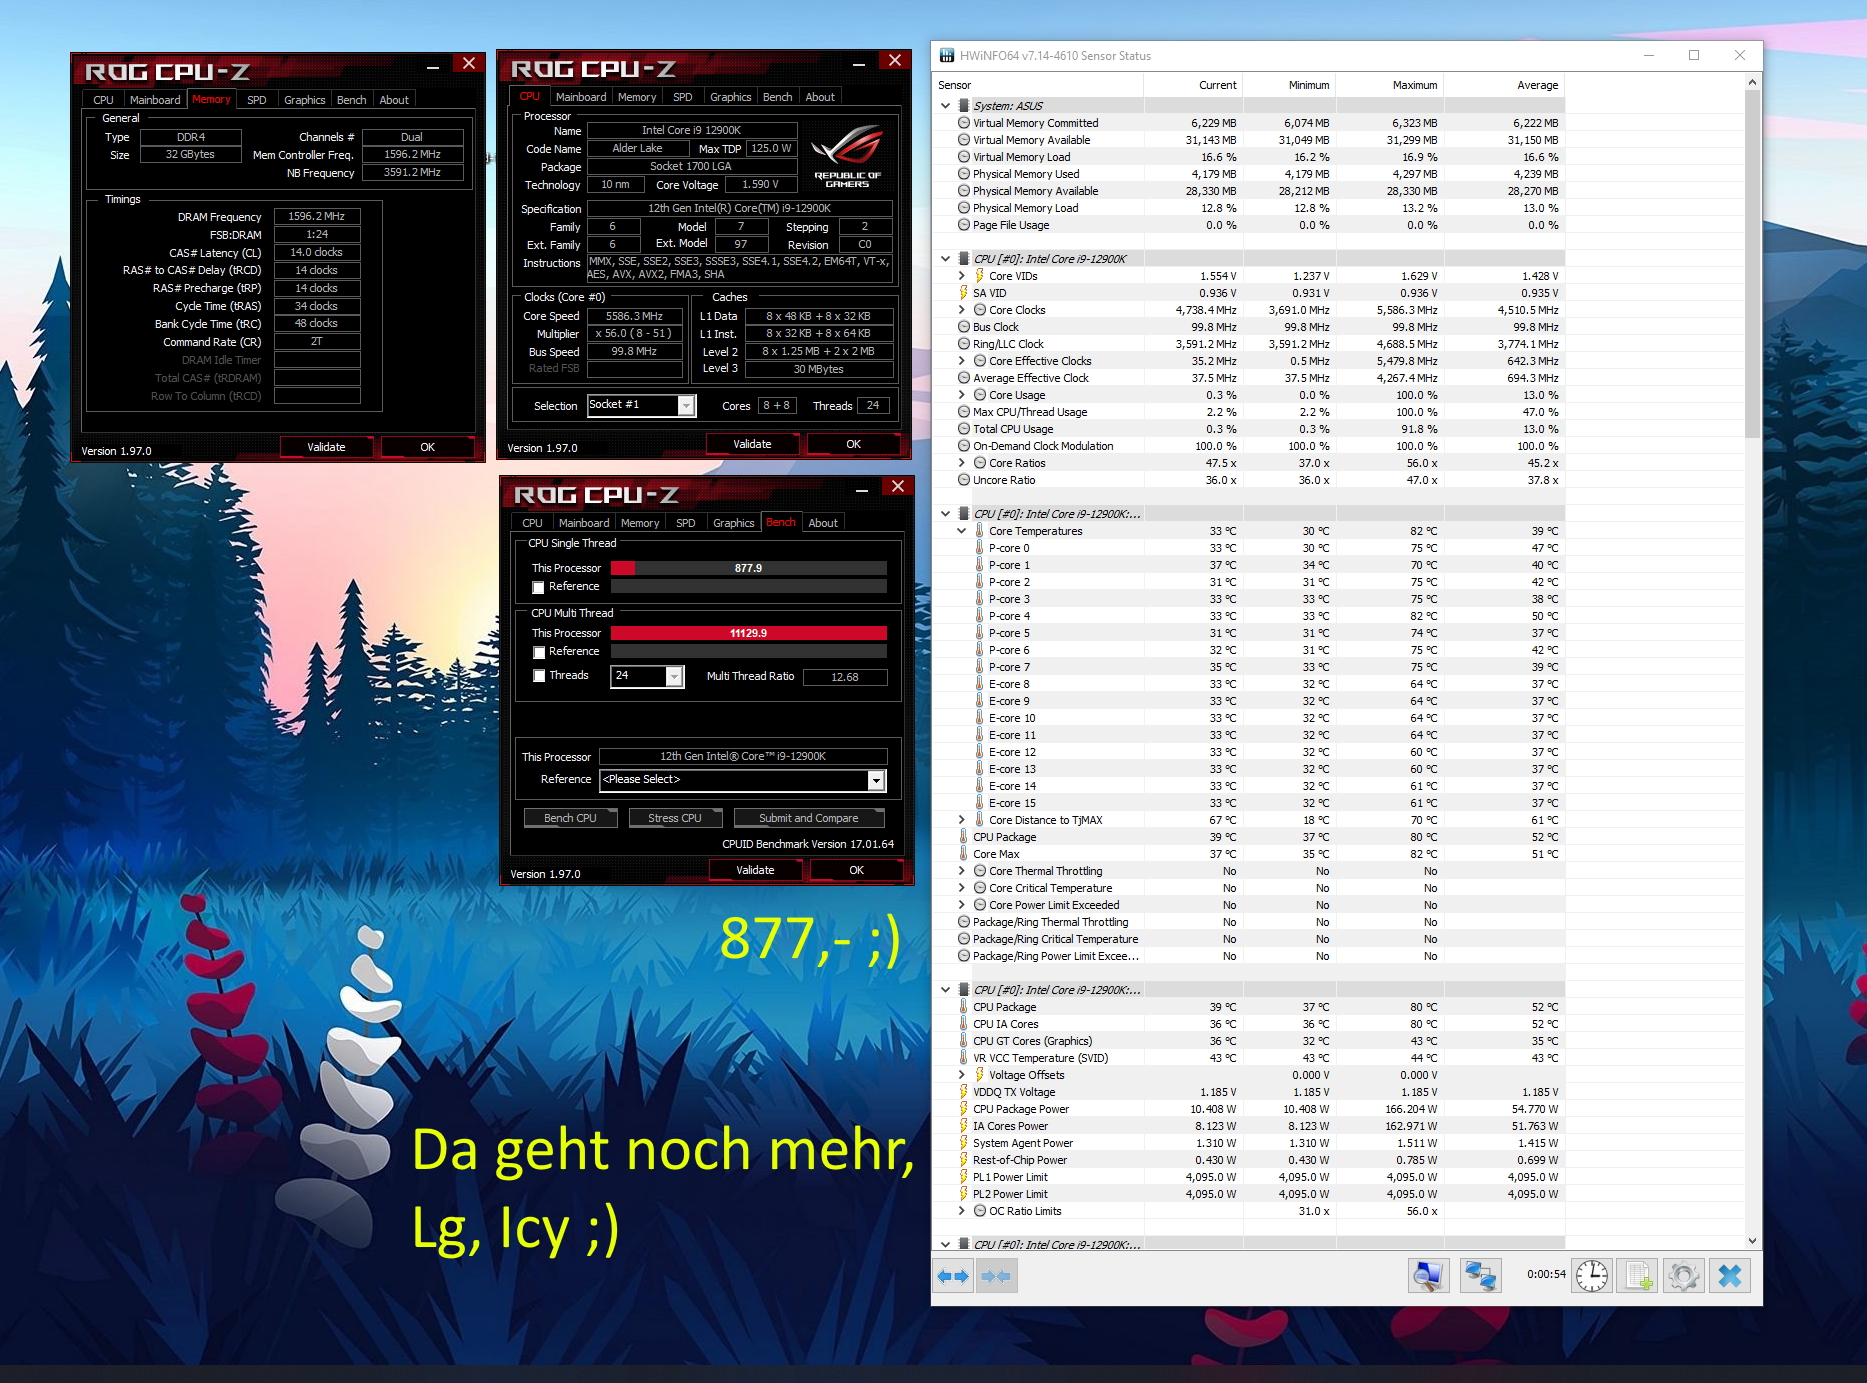Viewport: 1867px width, 1383px height.
Task: Click the multi thread score bar showing 11129.9
Action: click(x=749, y=633)
